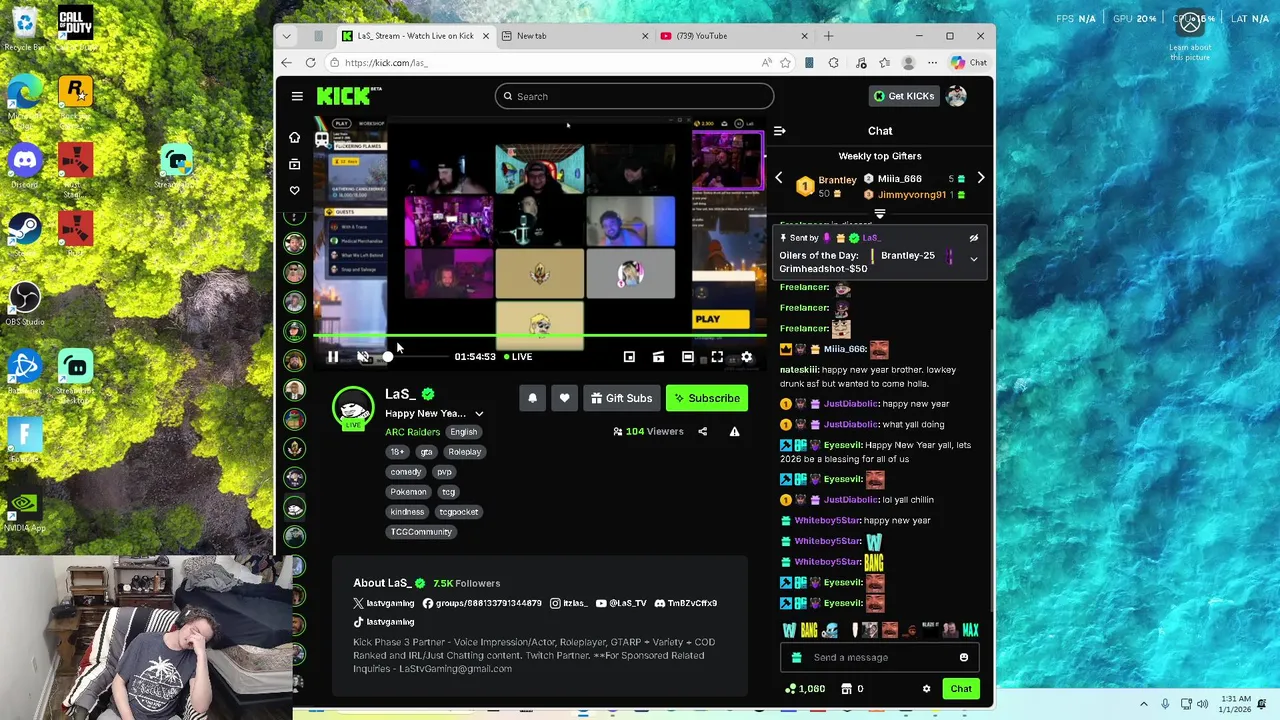Collapse the chat panel with the arrow icon
Image resolution: width=1280 pixels, height=720 pixels.
[779, 131]
